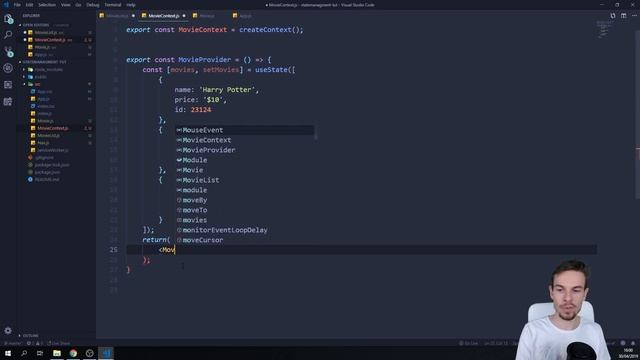
Task: Open Task View on the taskbar
Action: [40, 353]
